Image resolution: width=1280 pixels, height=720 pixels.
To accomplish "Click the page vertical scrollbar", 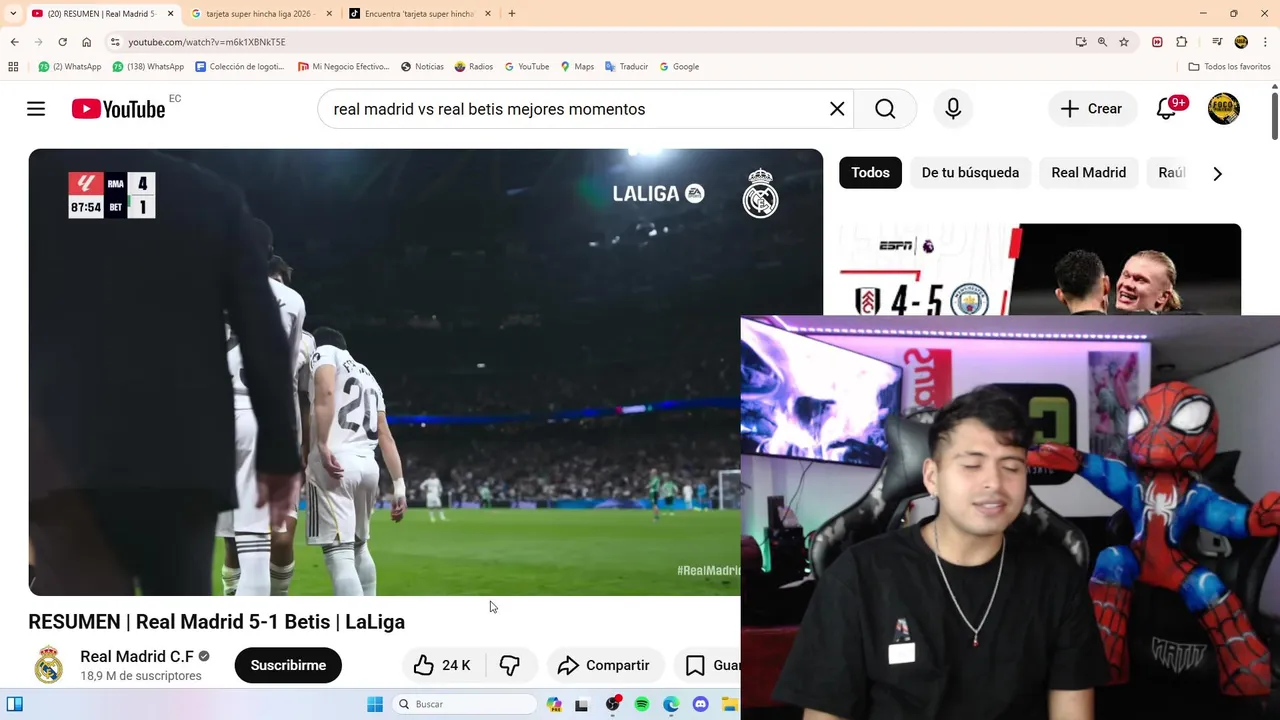I will [x=1275, y=115].
